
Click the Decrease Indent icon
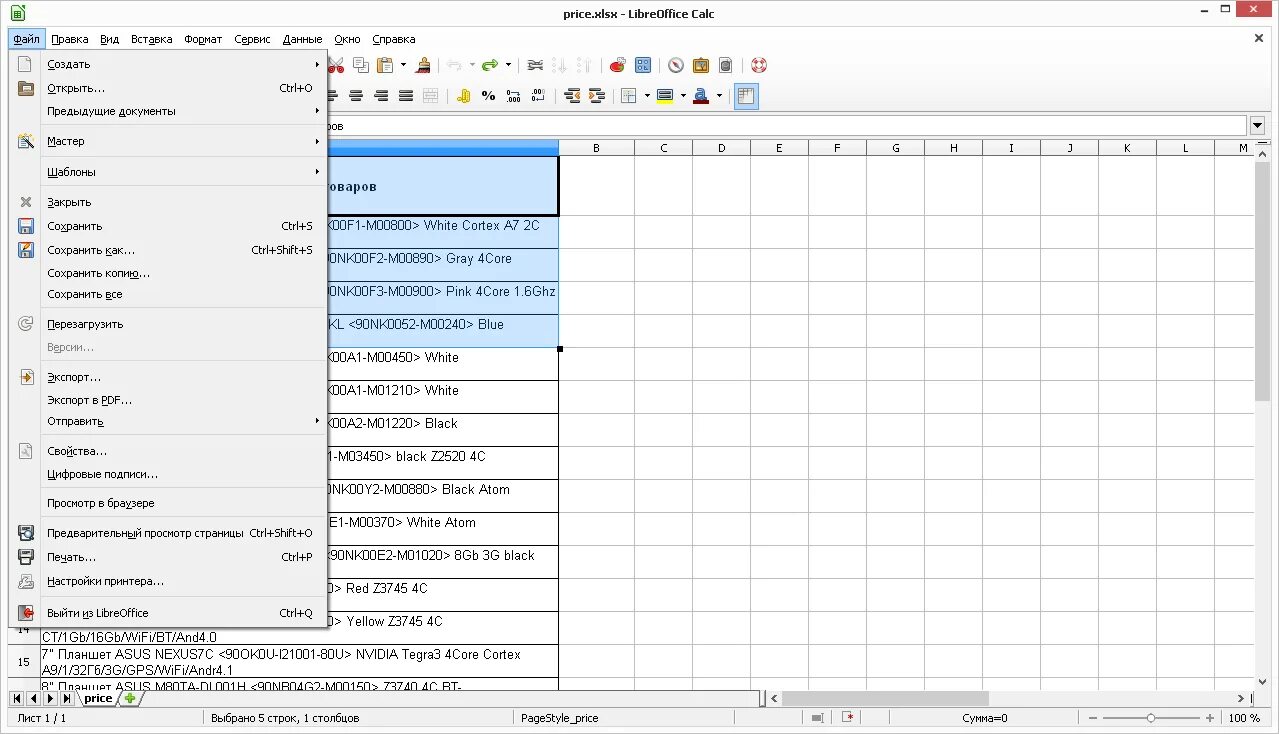click(x=572, y=96)
